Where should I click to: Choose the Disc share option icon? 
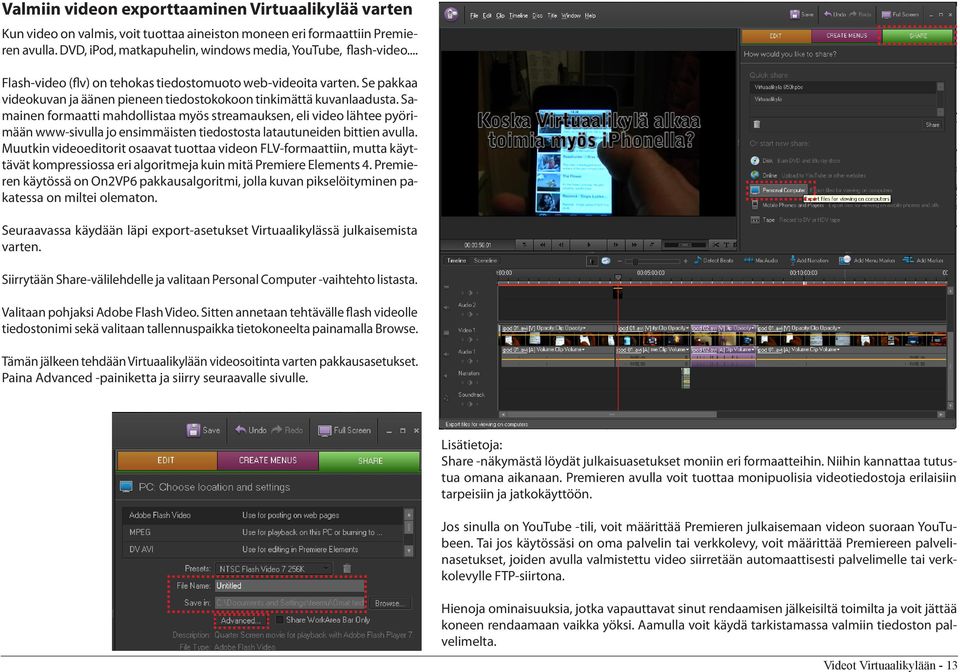[755, 160]
